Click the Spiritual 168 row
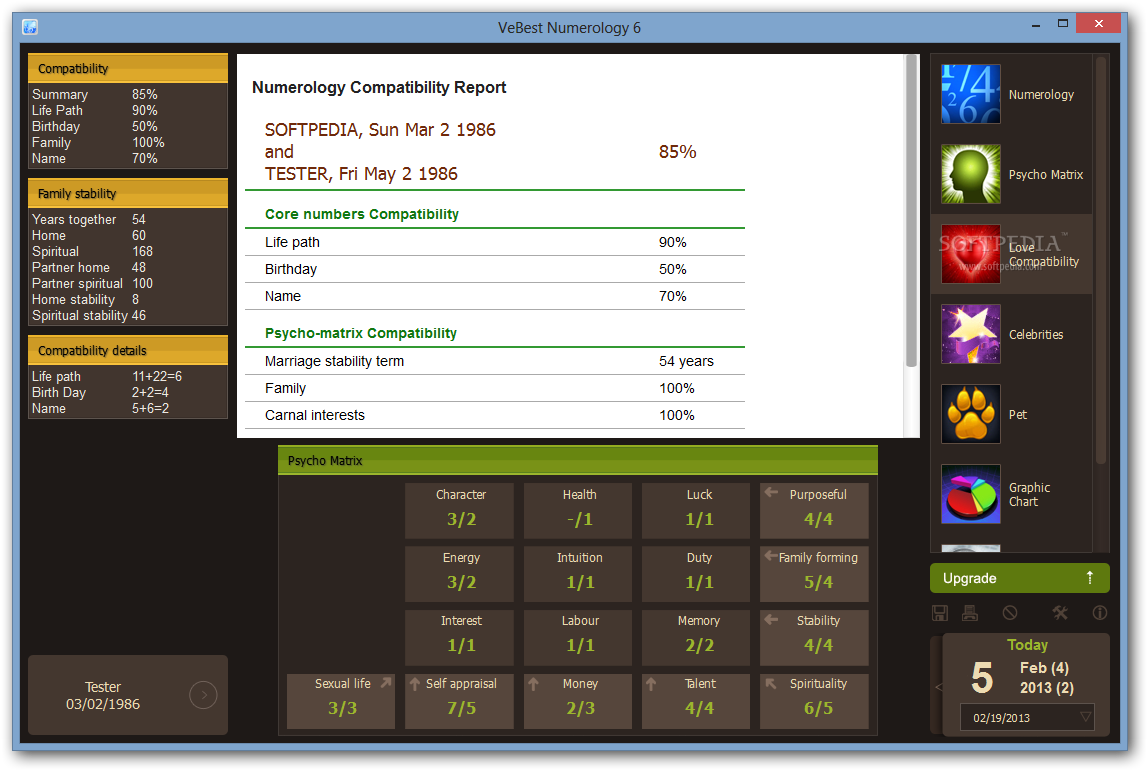 click(x=128, y=252)
